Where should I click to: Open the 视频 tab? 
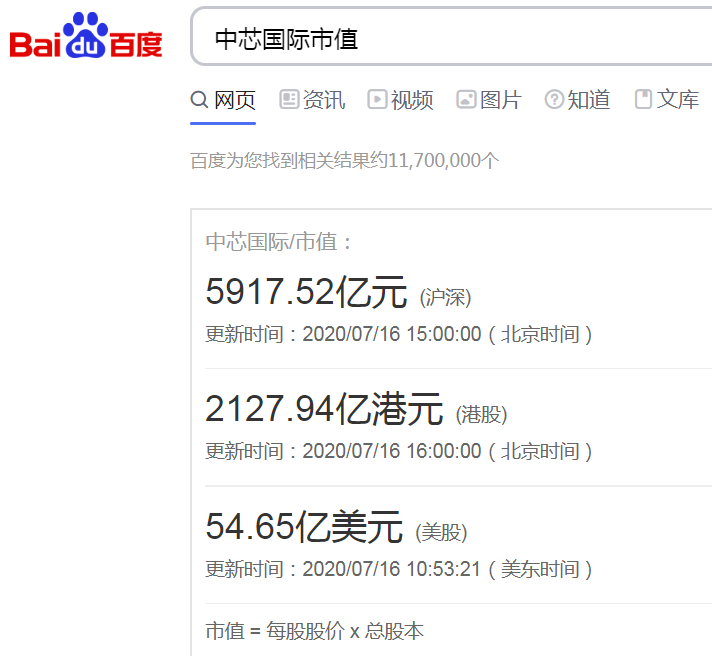tap(400, 100)
